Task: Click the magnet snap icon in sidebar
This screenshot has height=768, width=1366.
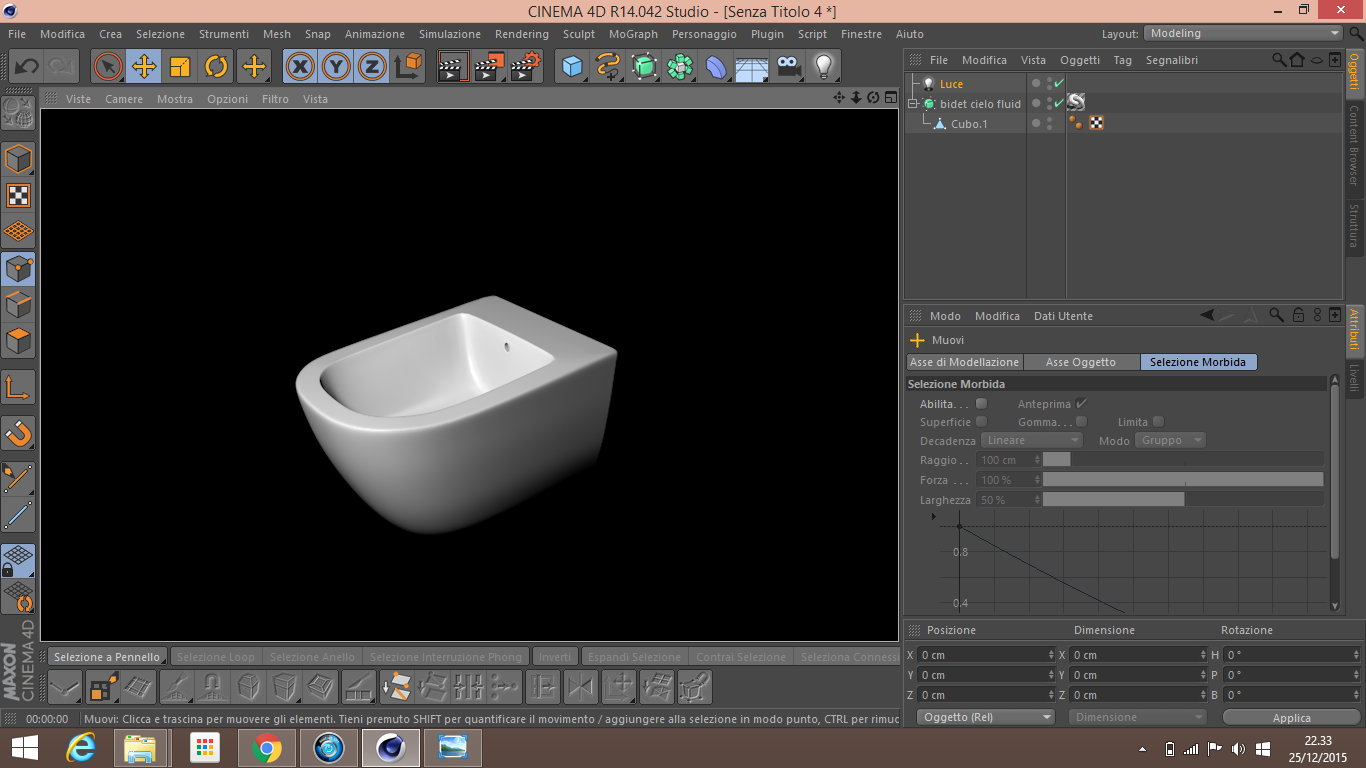Action: coord(18,433)
